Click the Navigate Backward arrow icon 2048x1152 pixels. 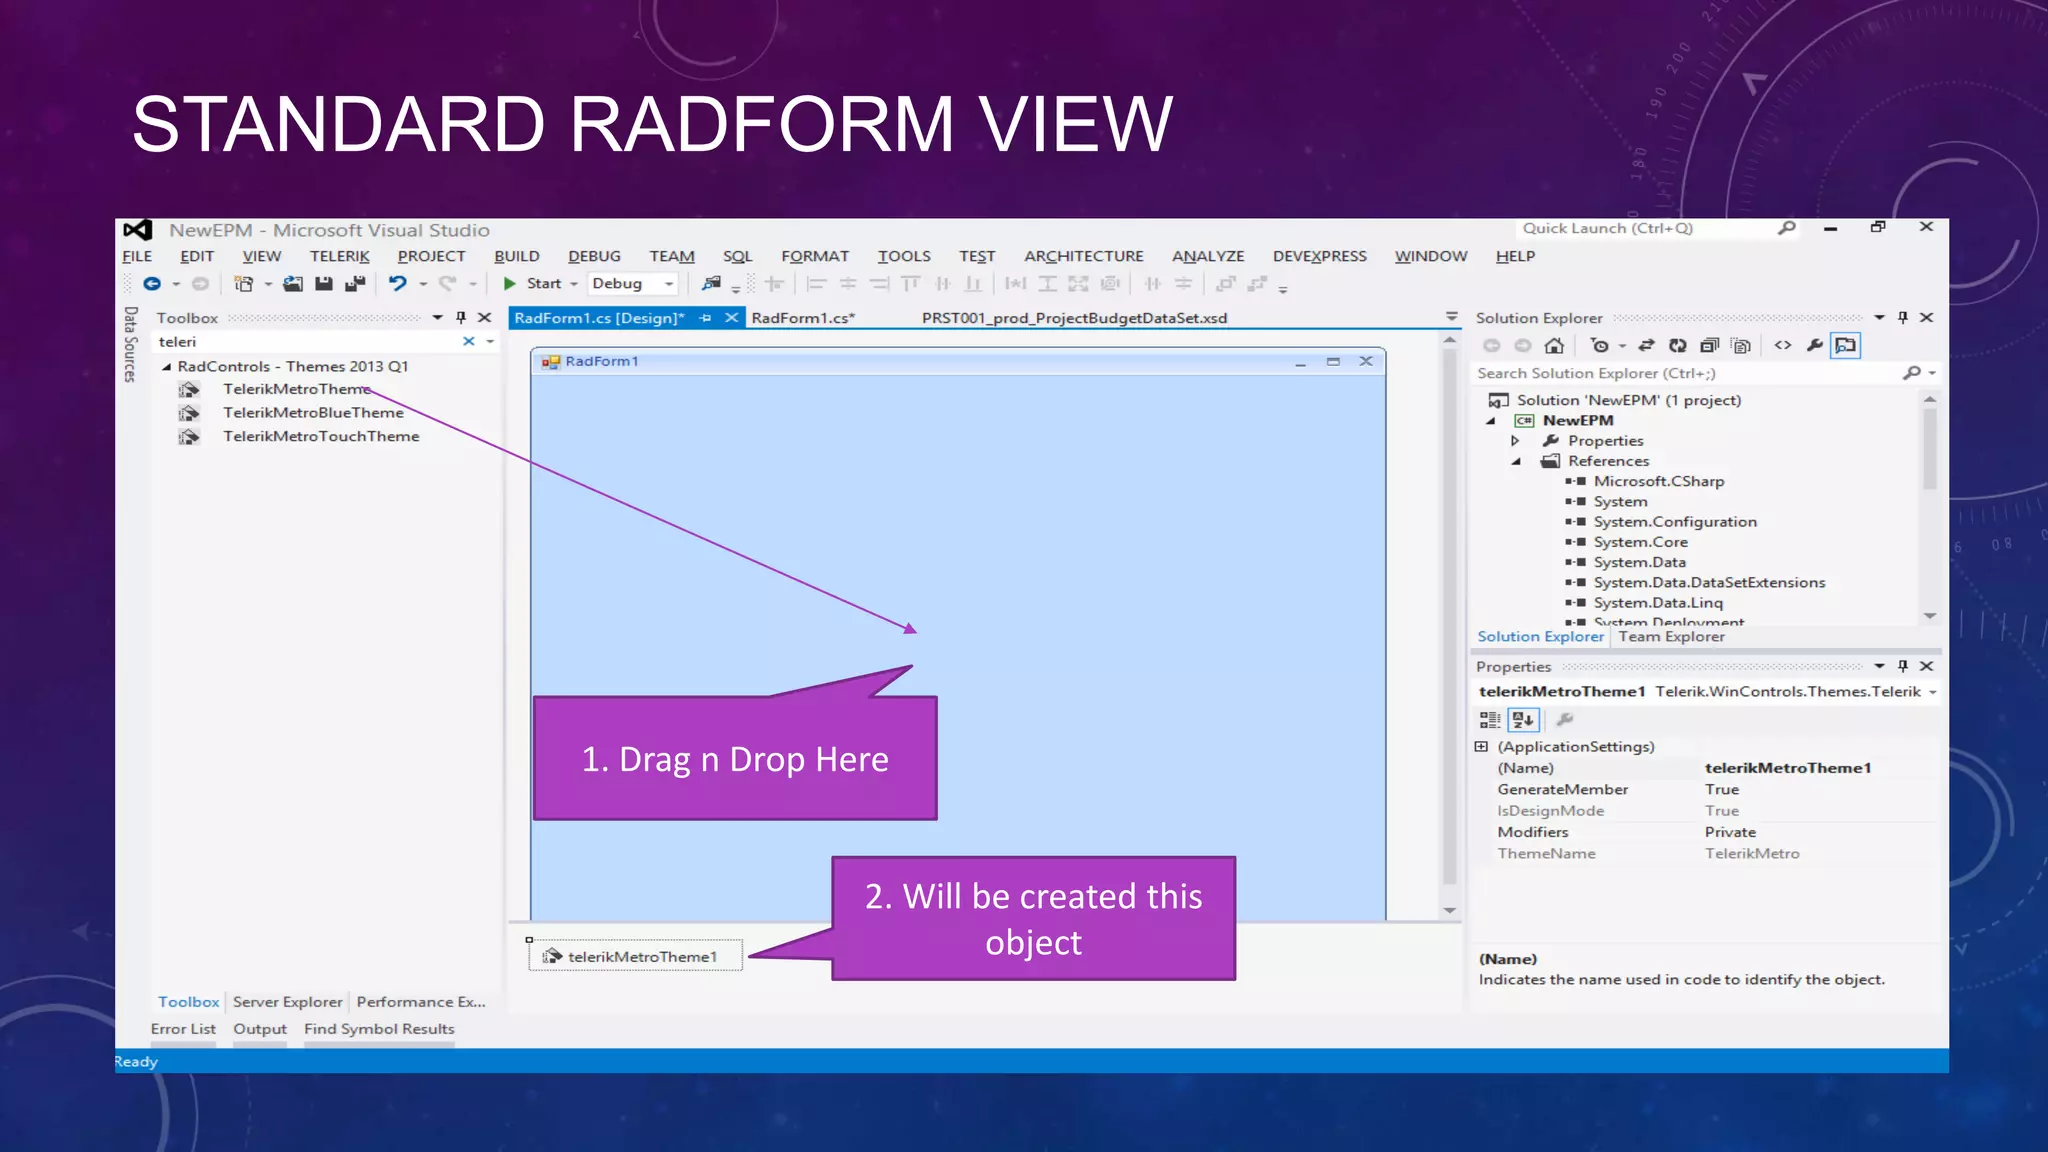click(152, 284)
